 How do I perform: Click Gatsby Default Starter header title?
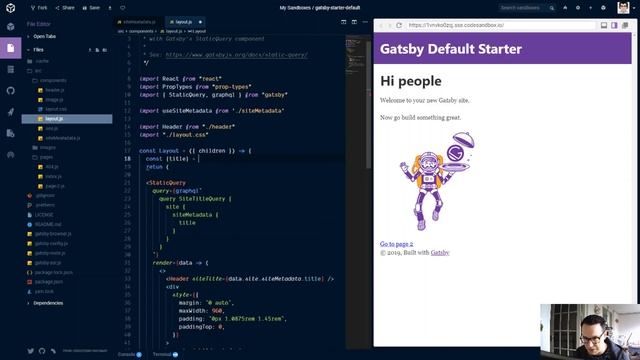pos(451,49)
